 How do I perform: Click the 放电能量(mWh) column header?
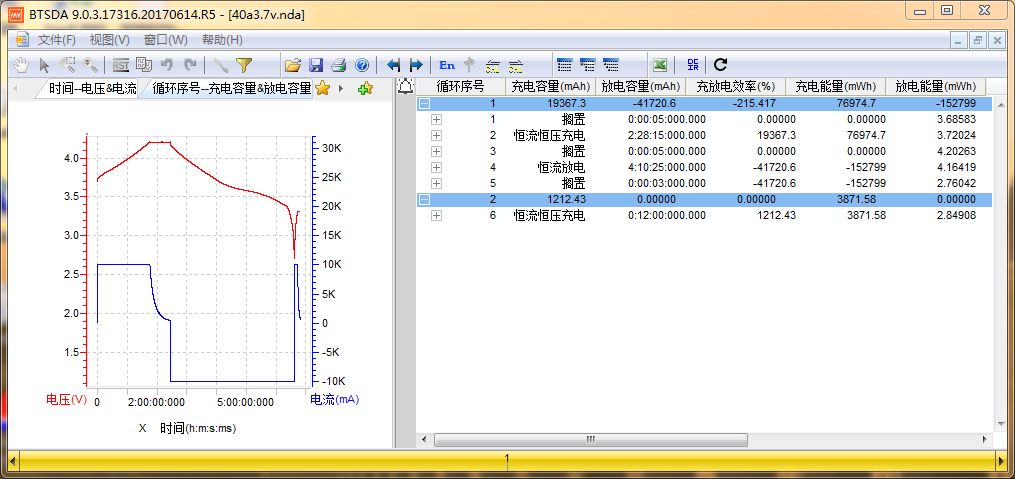pos(935,86)
